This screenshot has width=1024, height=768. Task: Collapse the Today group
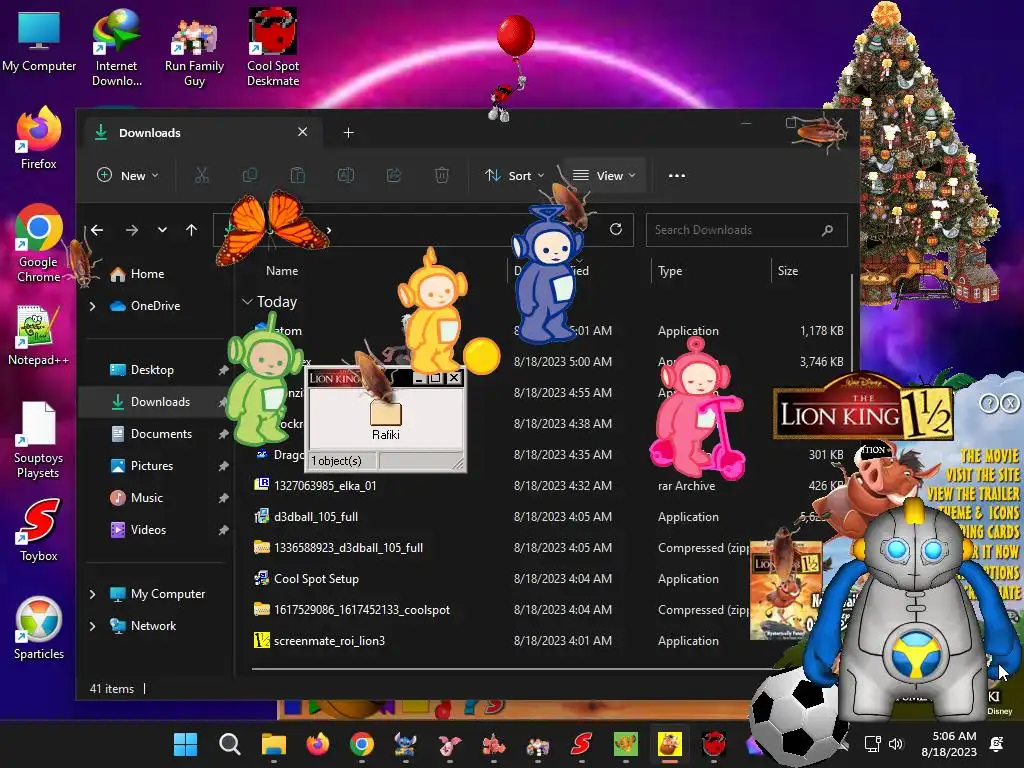(x=247, y=302)
